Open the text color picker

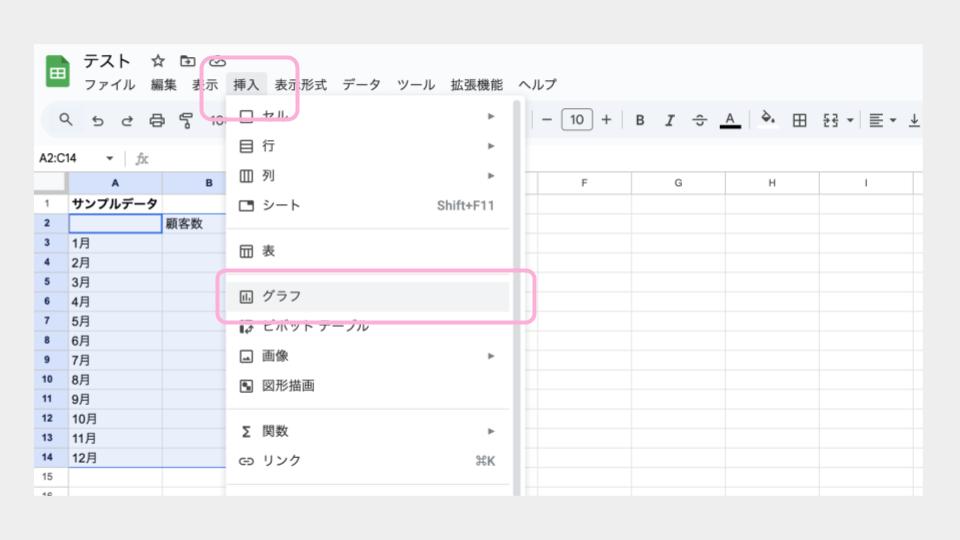tap(730, 120)
